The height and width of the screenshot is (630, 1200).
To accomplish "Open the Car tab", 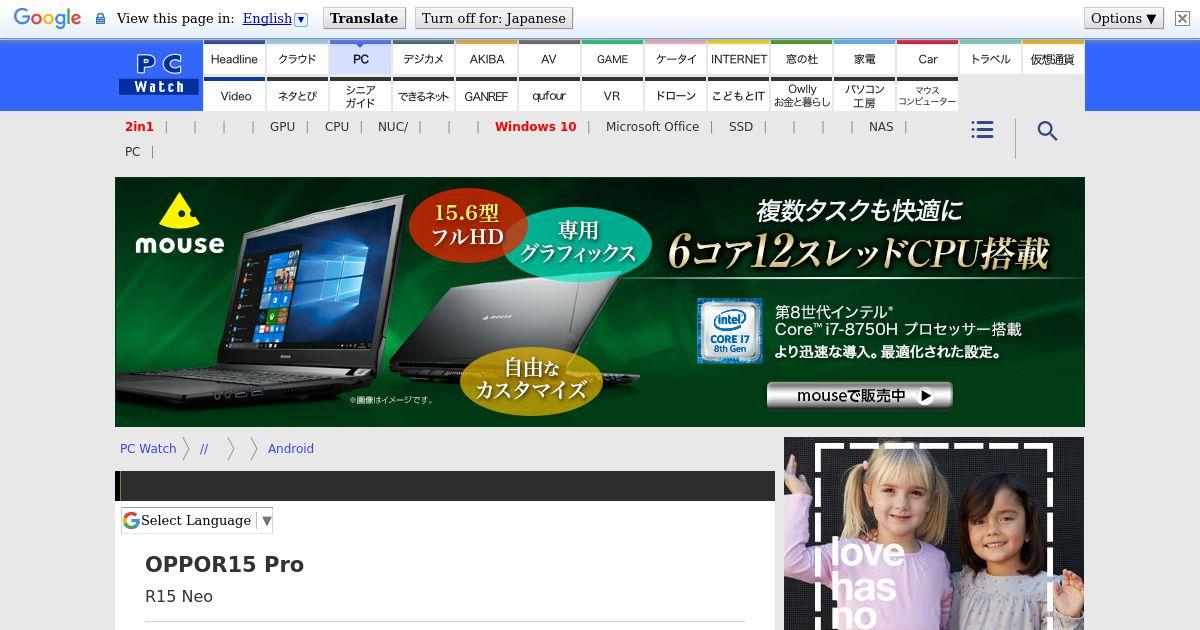I will point(927,58).
